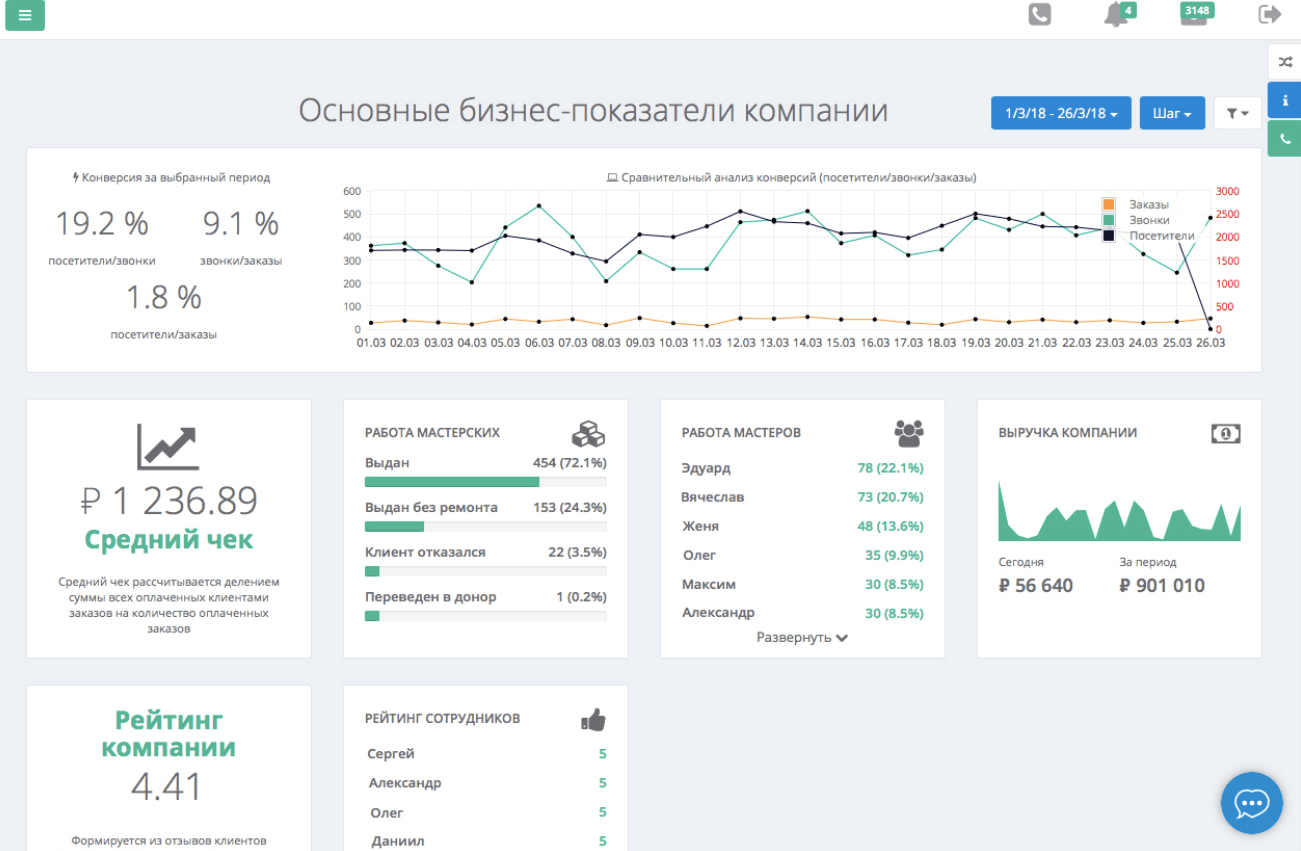Expand the masters list via Развернуть
The height and width of the screenshot is (851, 1301).
[800, 637]
